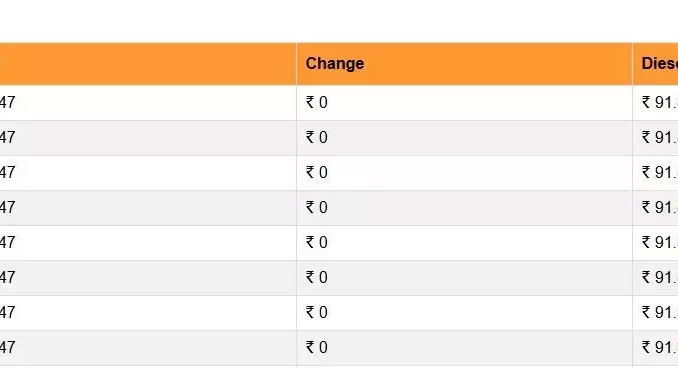This screenshot has height=375, width=678.
Task: Select the ₹ 0 Change cell in seventh row
Action: (x=464, y=313)
